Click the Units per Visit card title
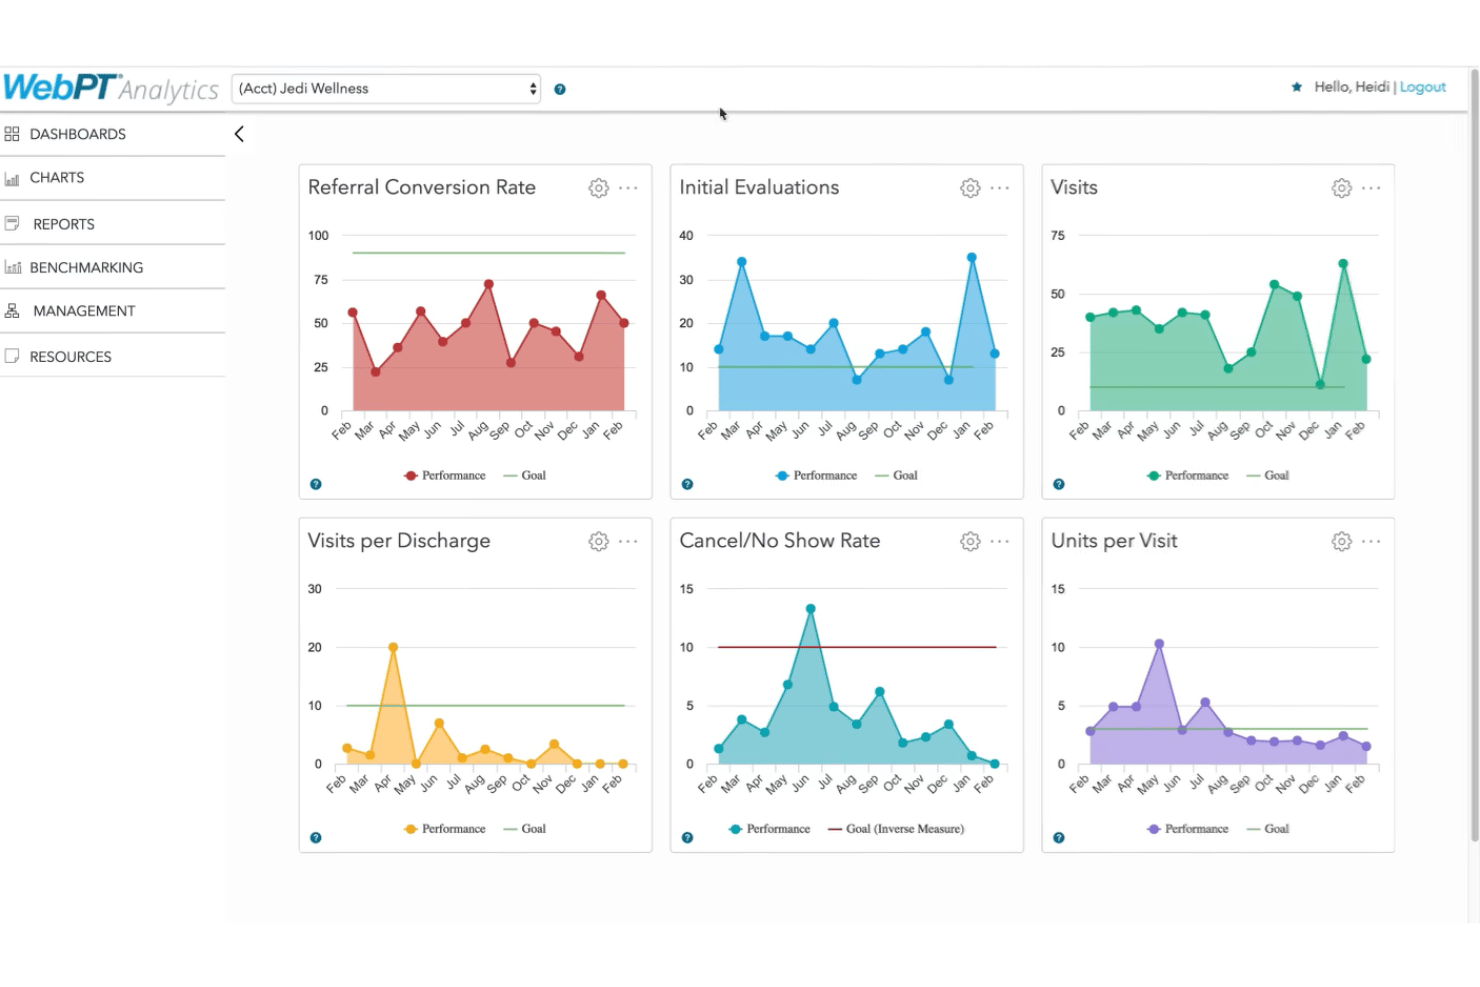 coord(1114,541)
